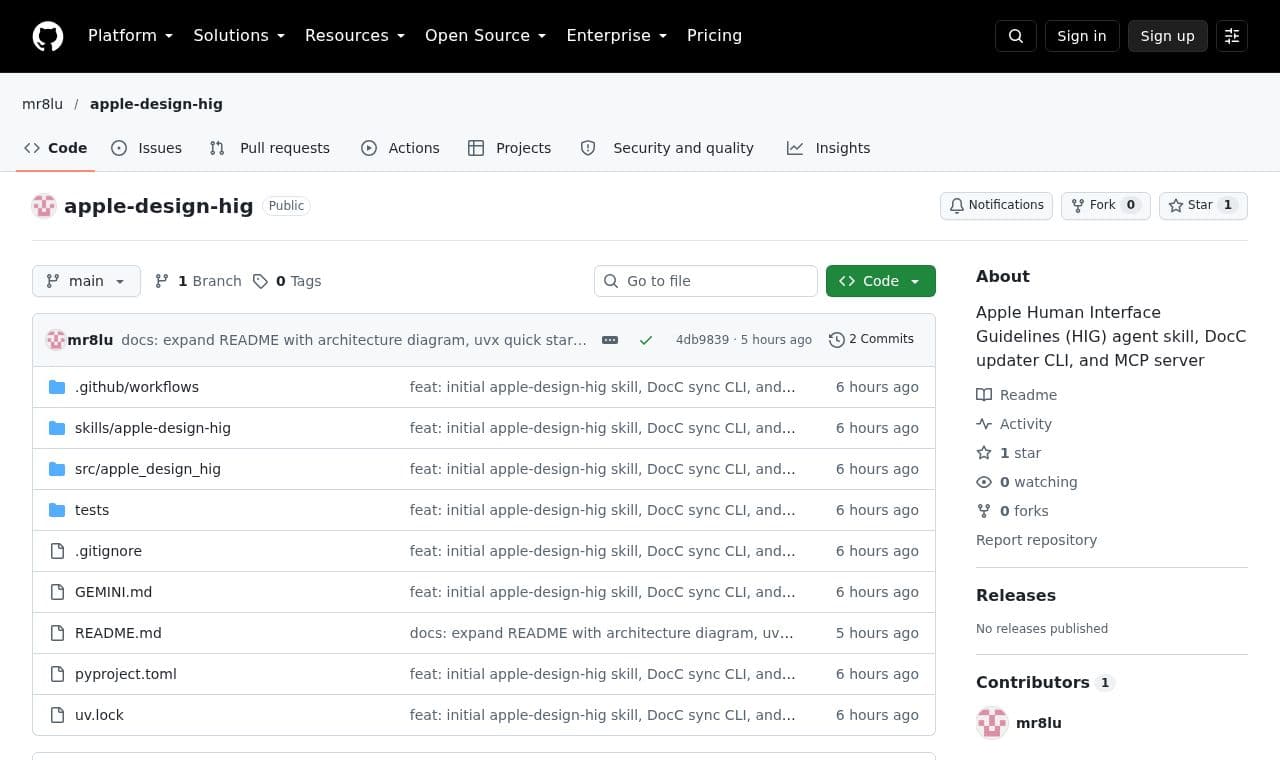Click the Go to file search field
Viewport: 1280px width, 760px height.
(x=706, y=281)
